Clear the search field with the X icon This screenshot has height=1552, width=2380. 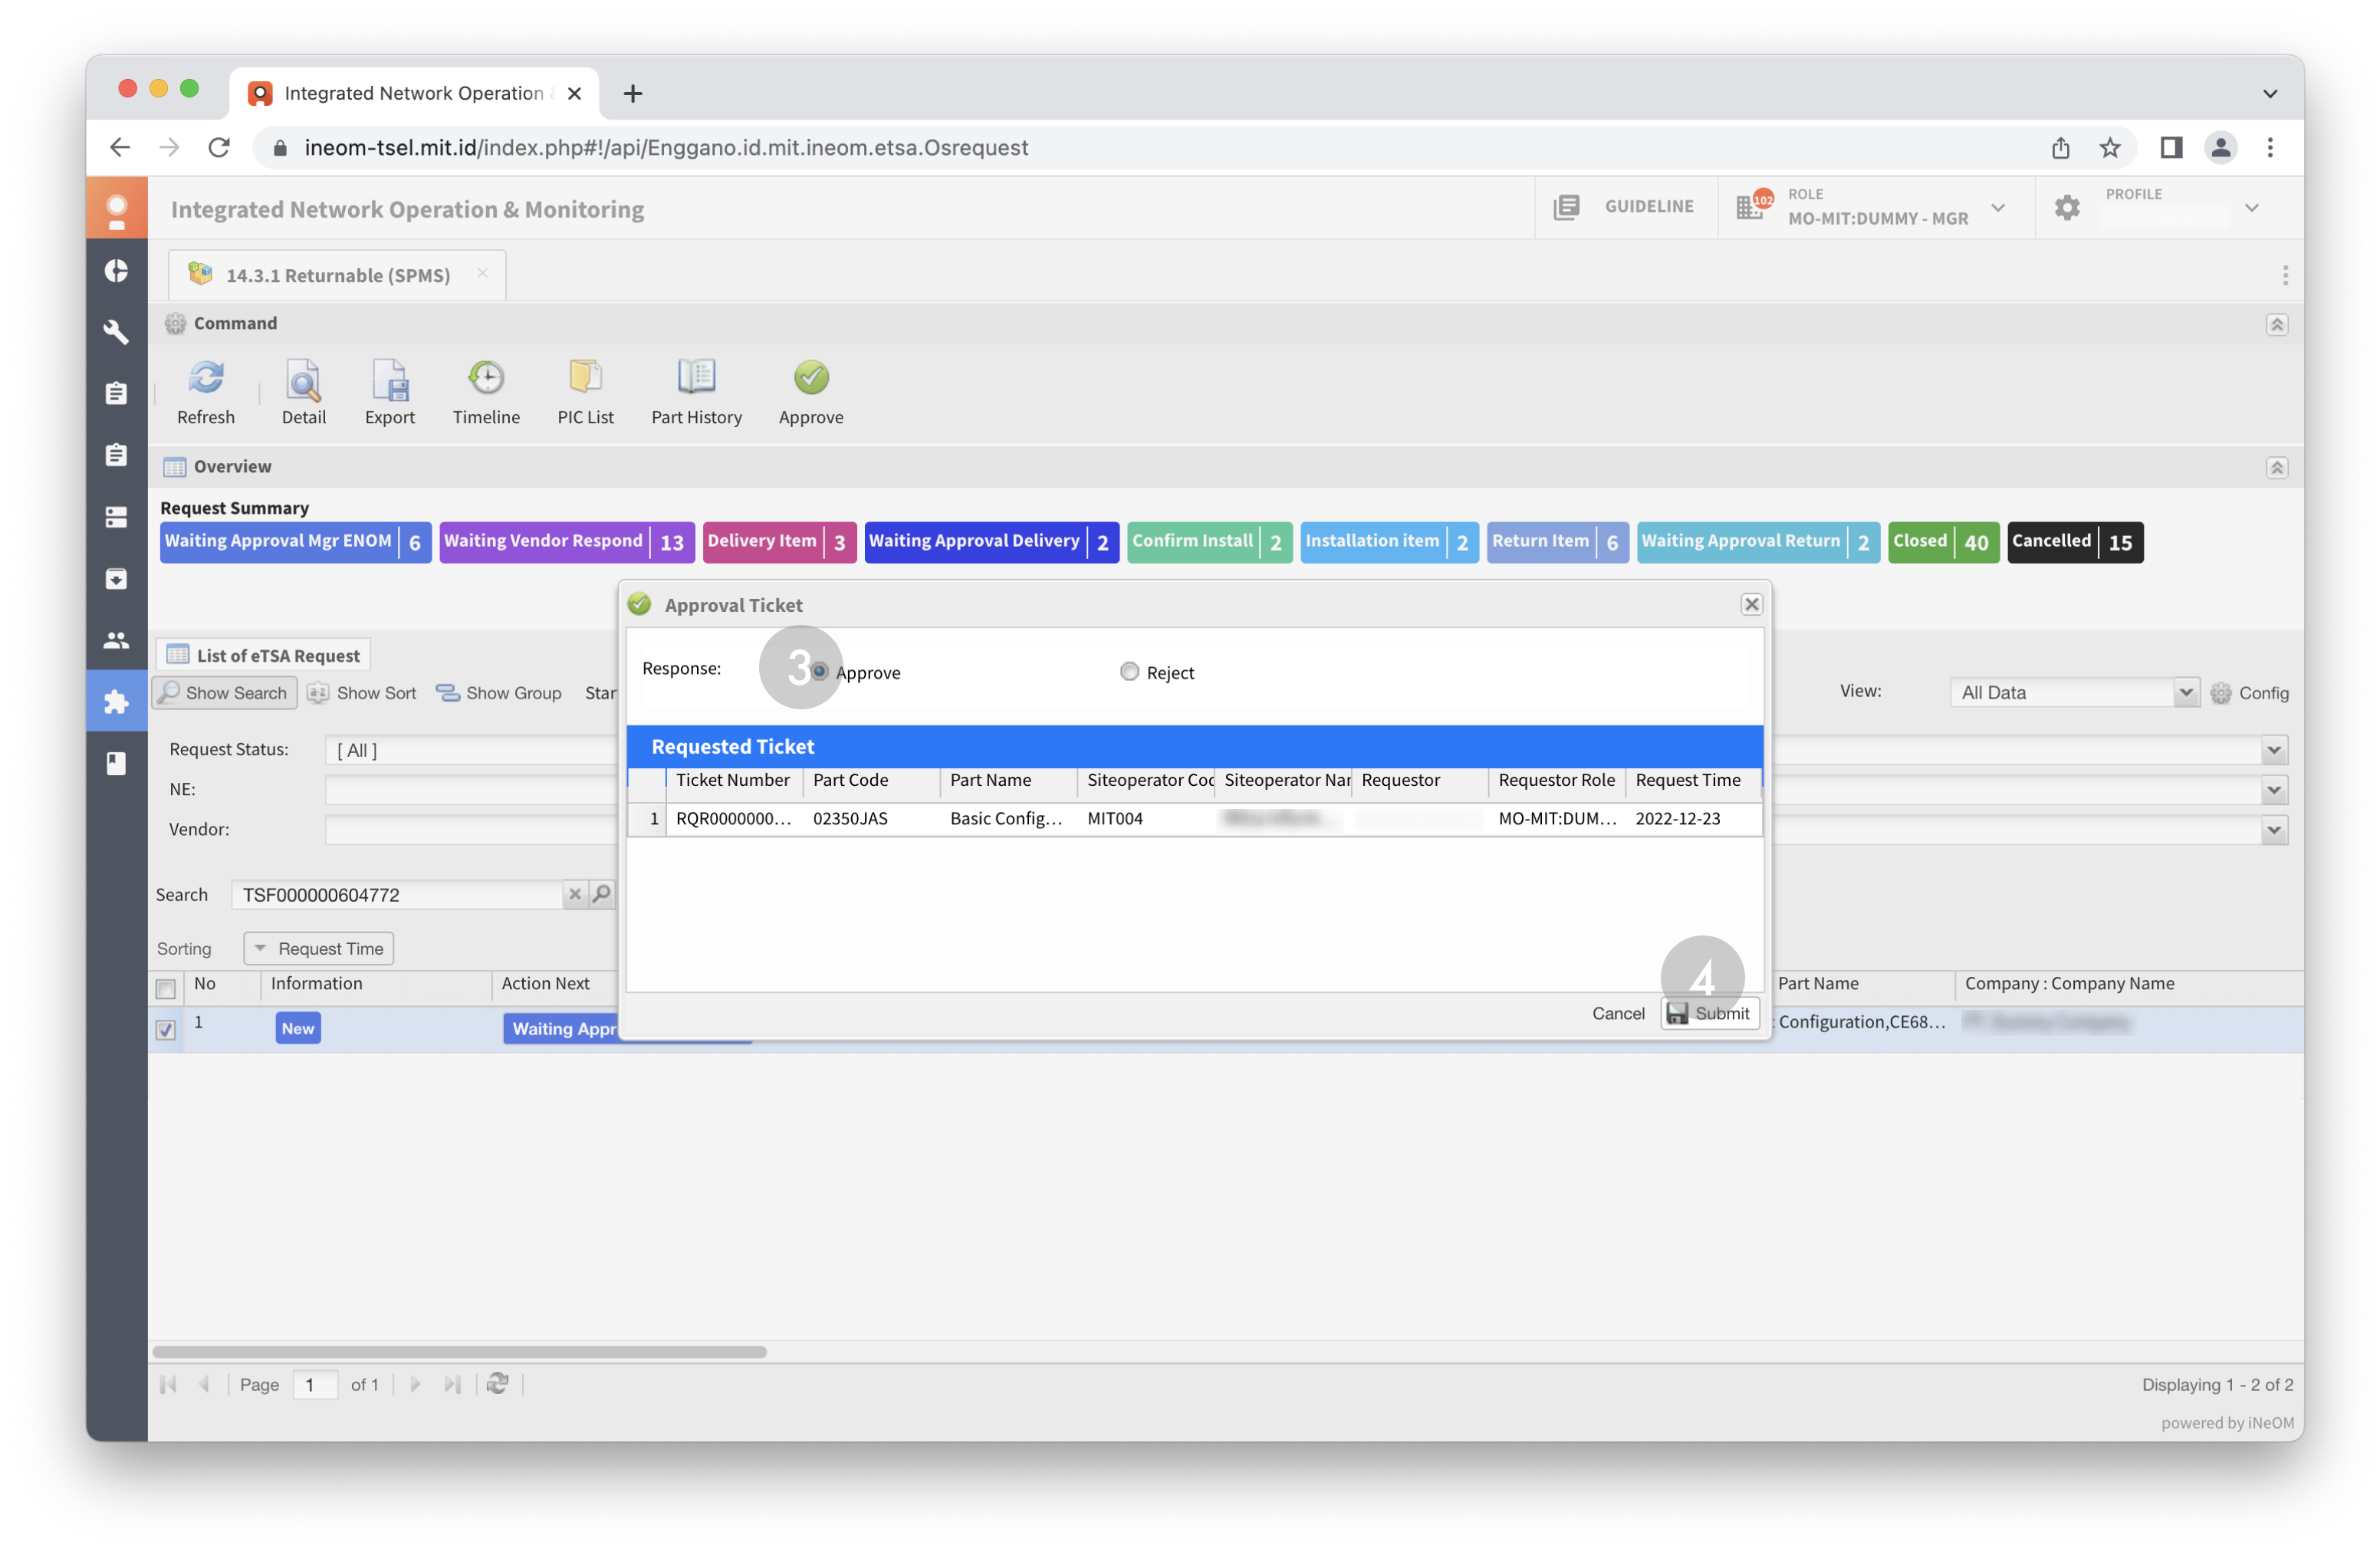tap(574, 893)
